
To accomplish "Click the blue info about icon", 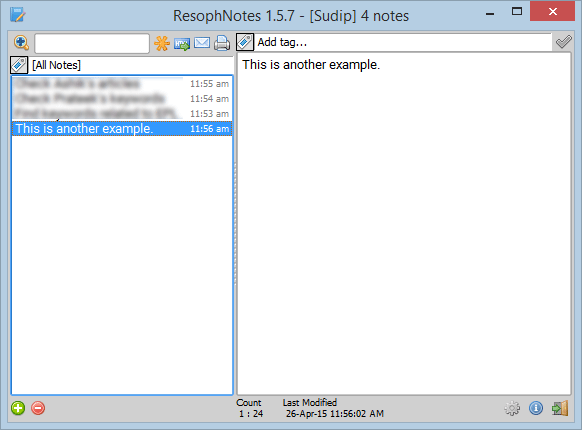I will coord(536,408).
